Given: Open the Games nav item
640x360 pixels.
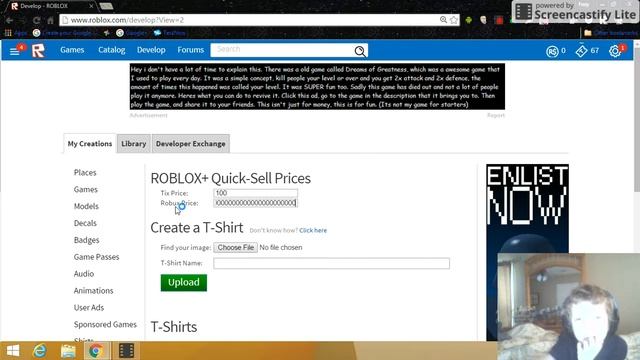Looking at the screenshot, I should [72, 50].
